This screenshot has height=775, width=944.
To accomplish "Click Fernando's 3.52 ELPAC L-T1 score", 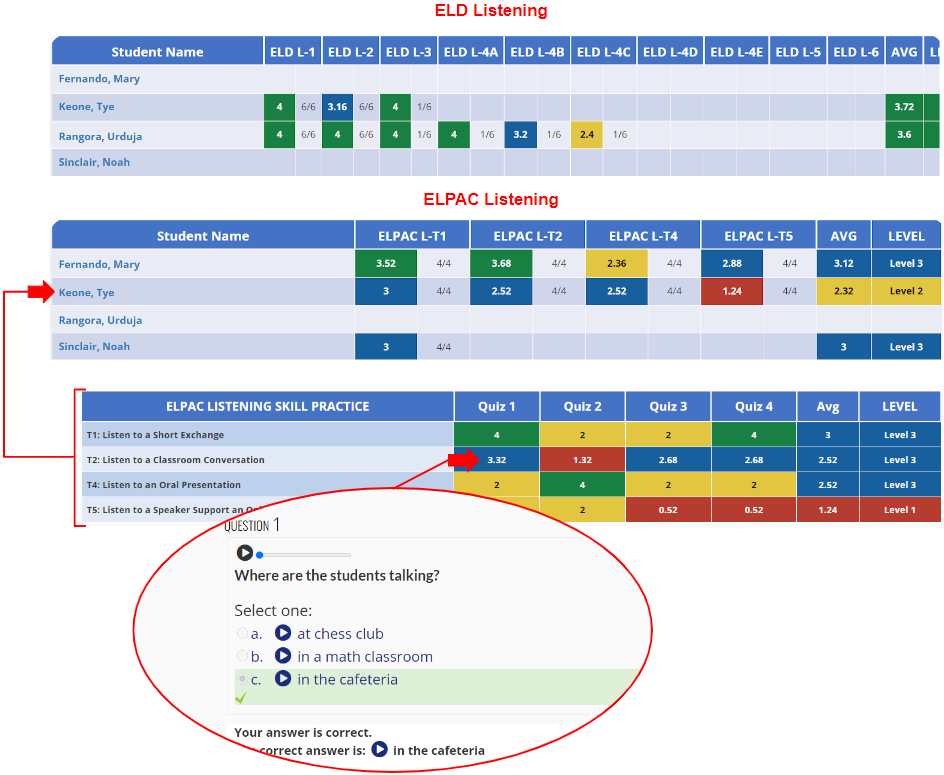I will [x=386, y=263].
